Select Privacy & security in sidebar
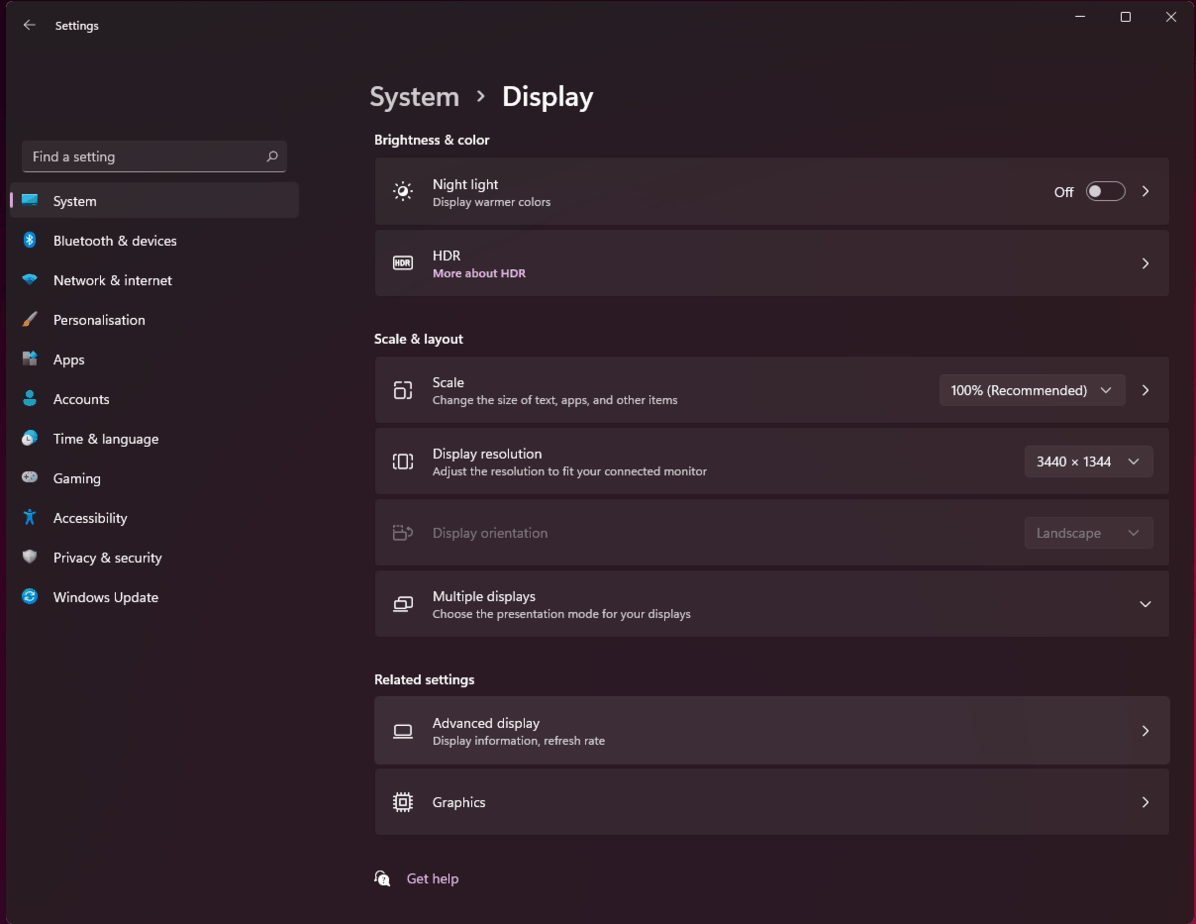1196x924 pixels. (107, 557)
